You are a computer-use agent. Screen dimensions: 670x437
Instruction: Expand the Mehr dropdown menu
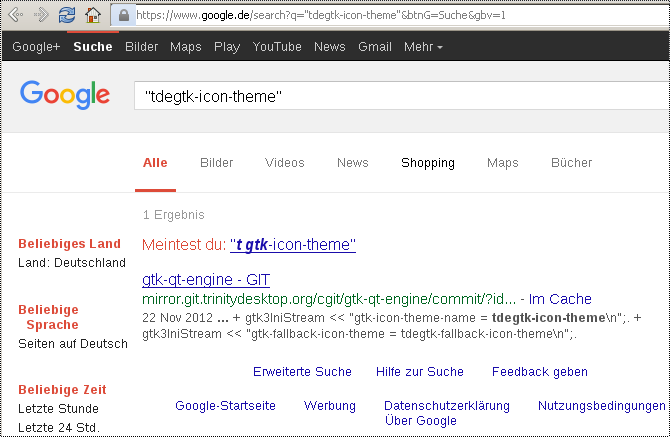coord(423,47)
